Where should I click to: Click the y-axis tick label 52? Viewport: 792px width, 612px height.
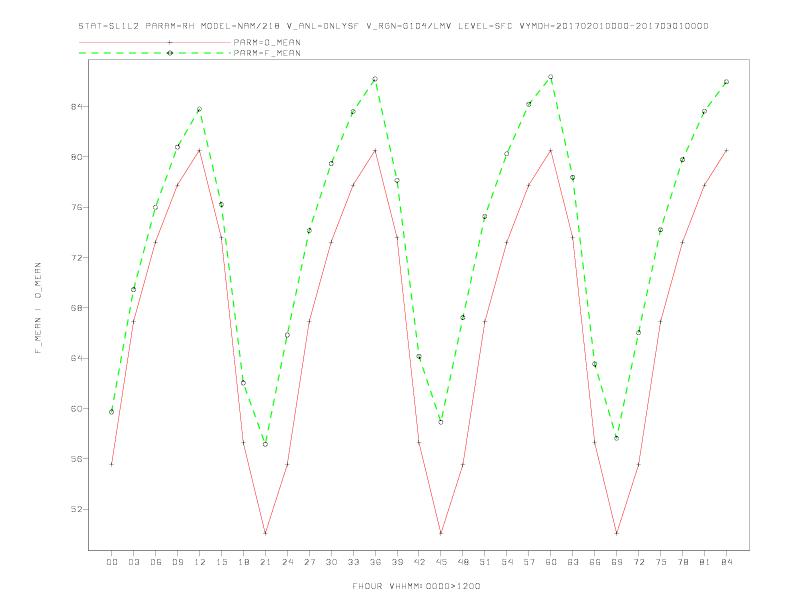pyautogui.click(x=76, y=509)
